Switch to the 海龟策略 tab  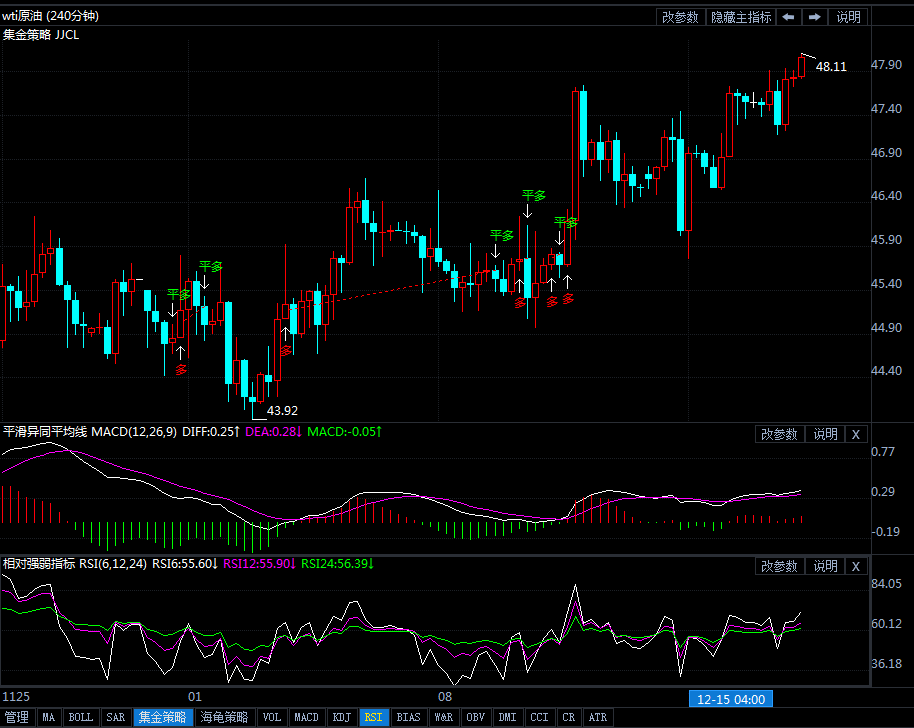tap(224, 717)
